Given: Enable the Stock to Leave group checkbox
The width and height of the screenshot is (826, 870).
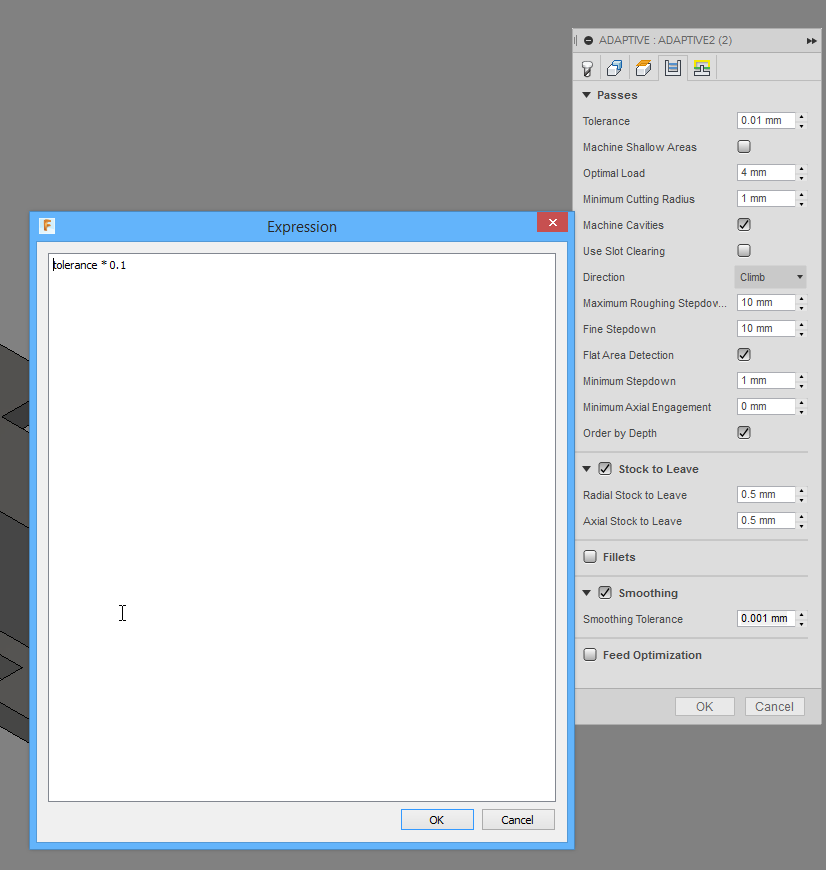Looking at the screenshot, I should [605, 468].
